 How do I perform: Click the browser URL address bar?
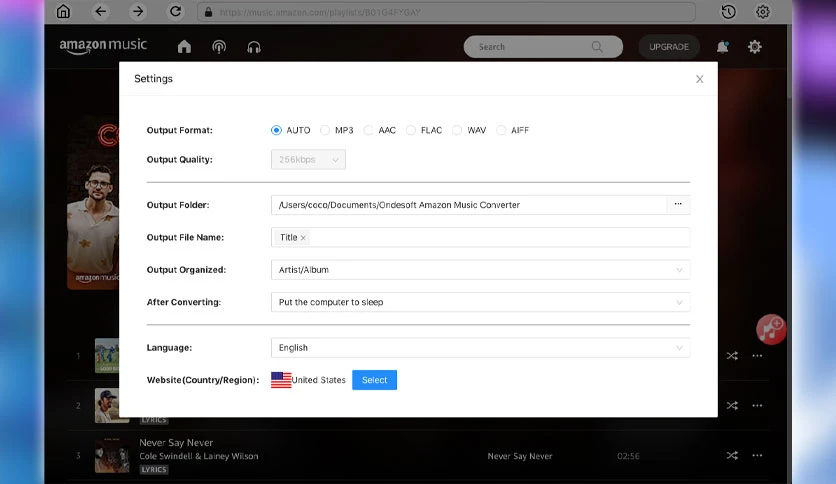point(446,12)
